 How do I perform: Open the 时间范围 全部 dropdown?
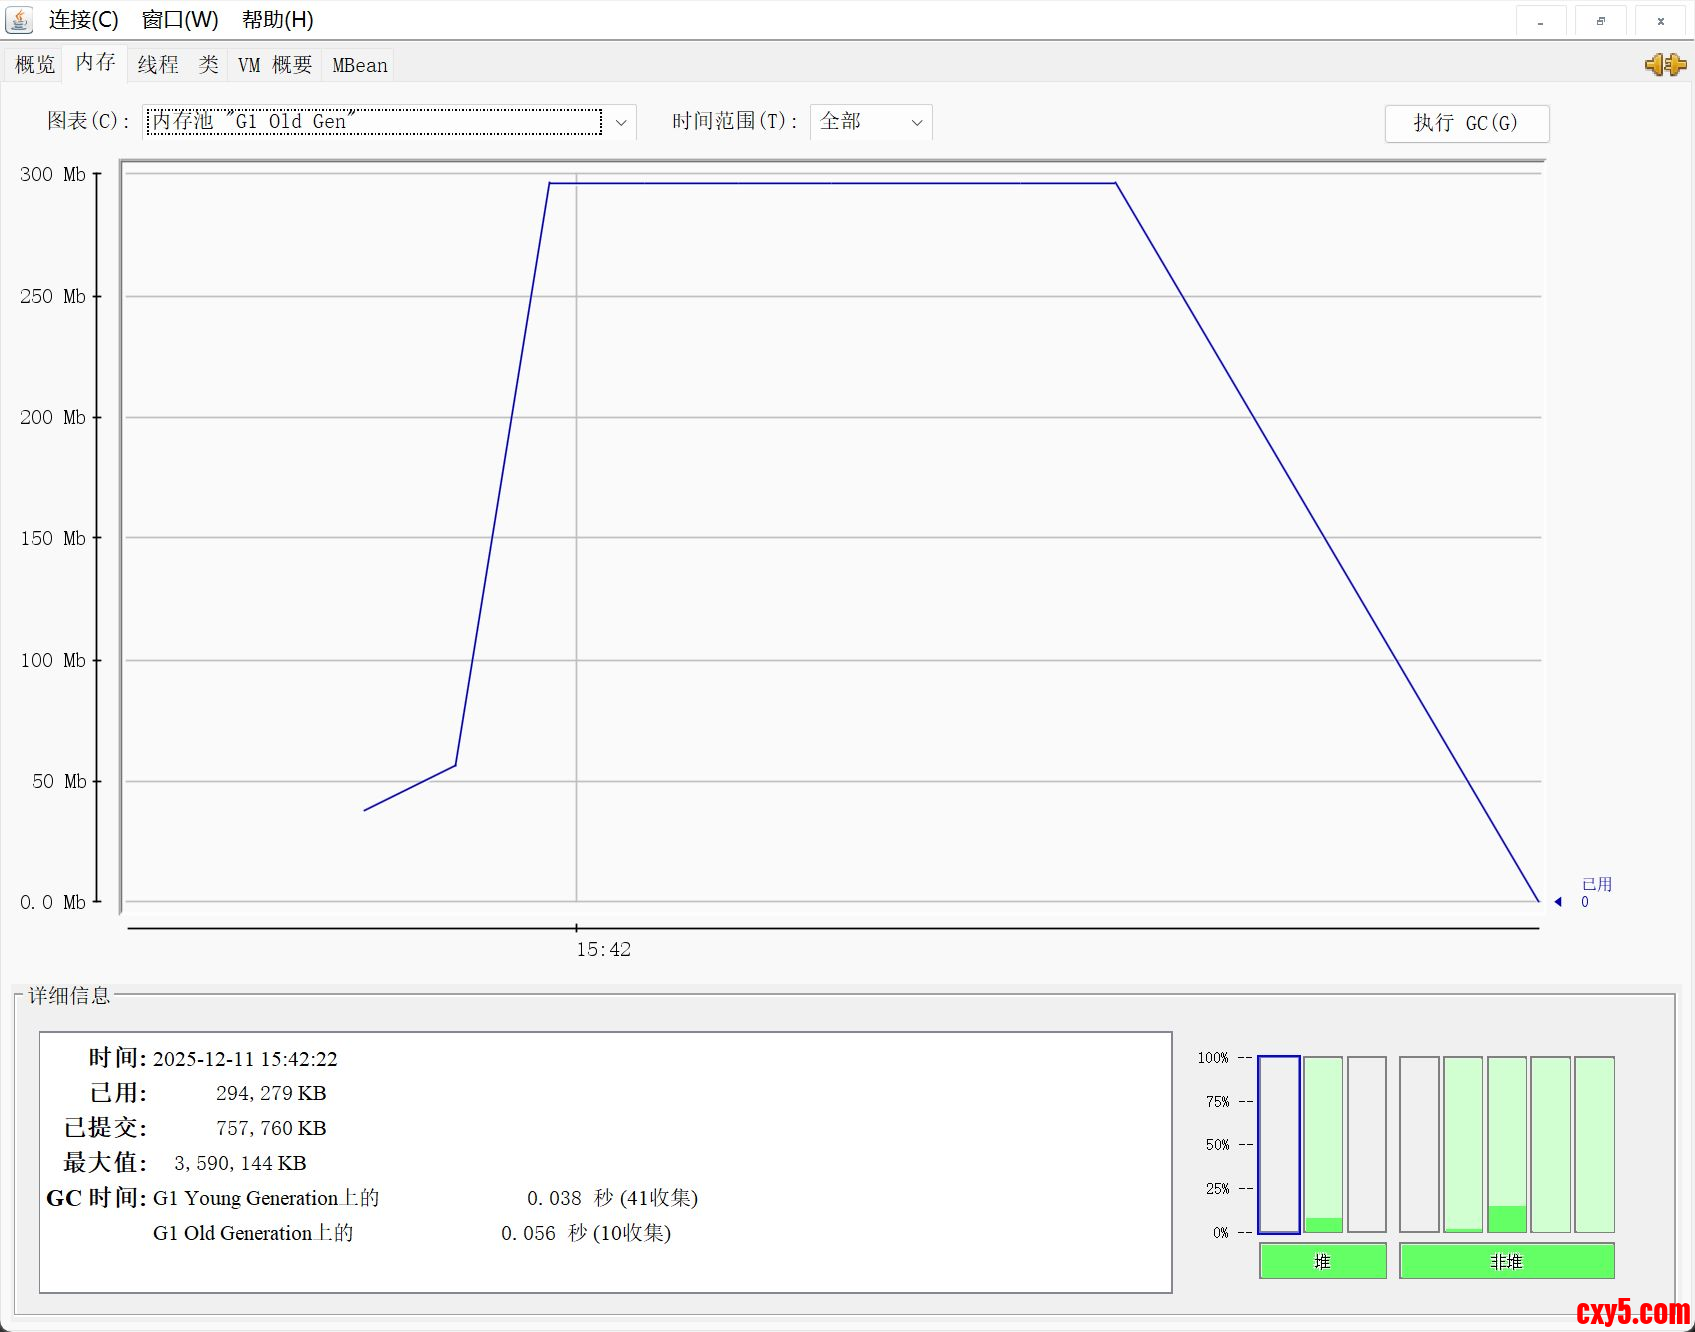[x=871, y=122]
